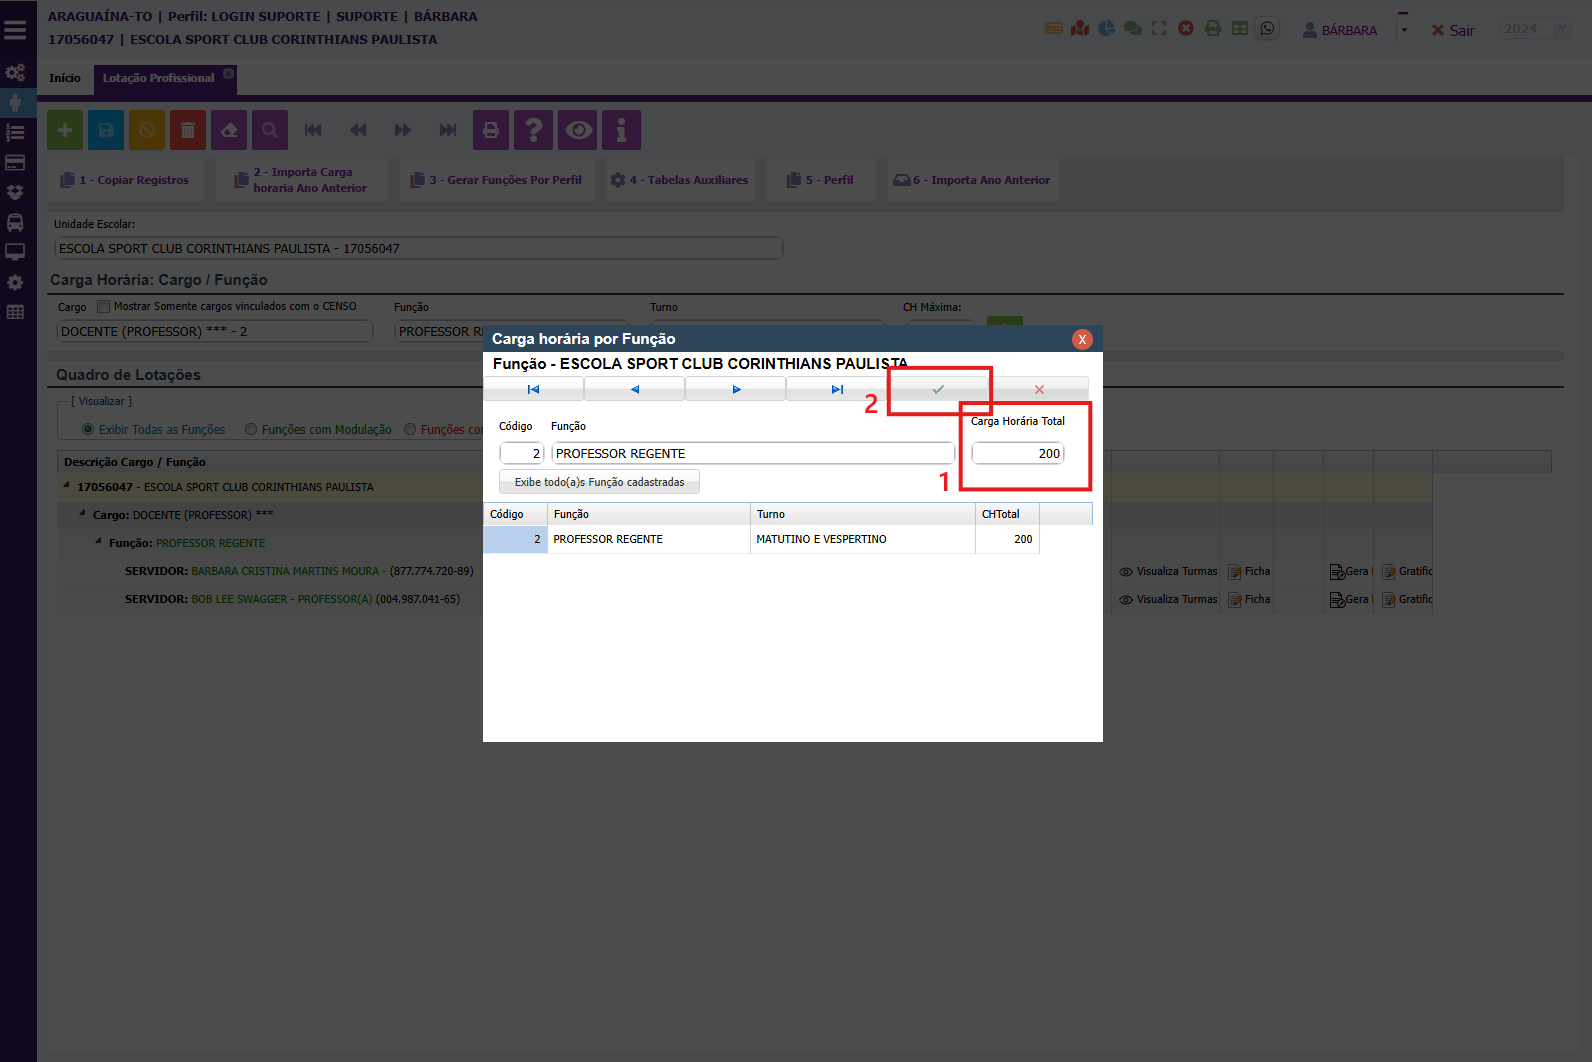Collapse the 'Cargo: DOCENTE (PROFESSOR)' tree node
This screenshot has width=1592, height=1062.
tap(83, 514)
